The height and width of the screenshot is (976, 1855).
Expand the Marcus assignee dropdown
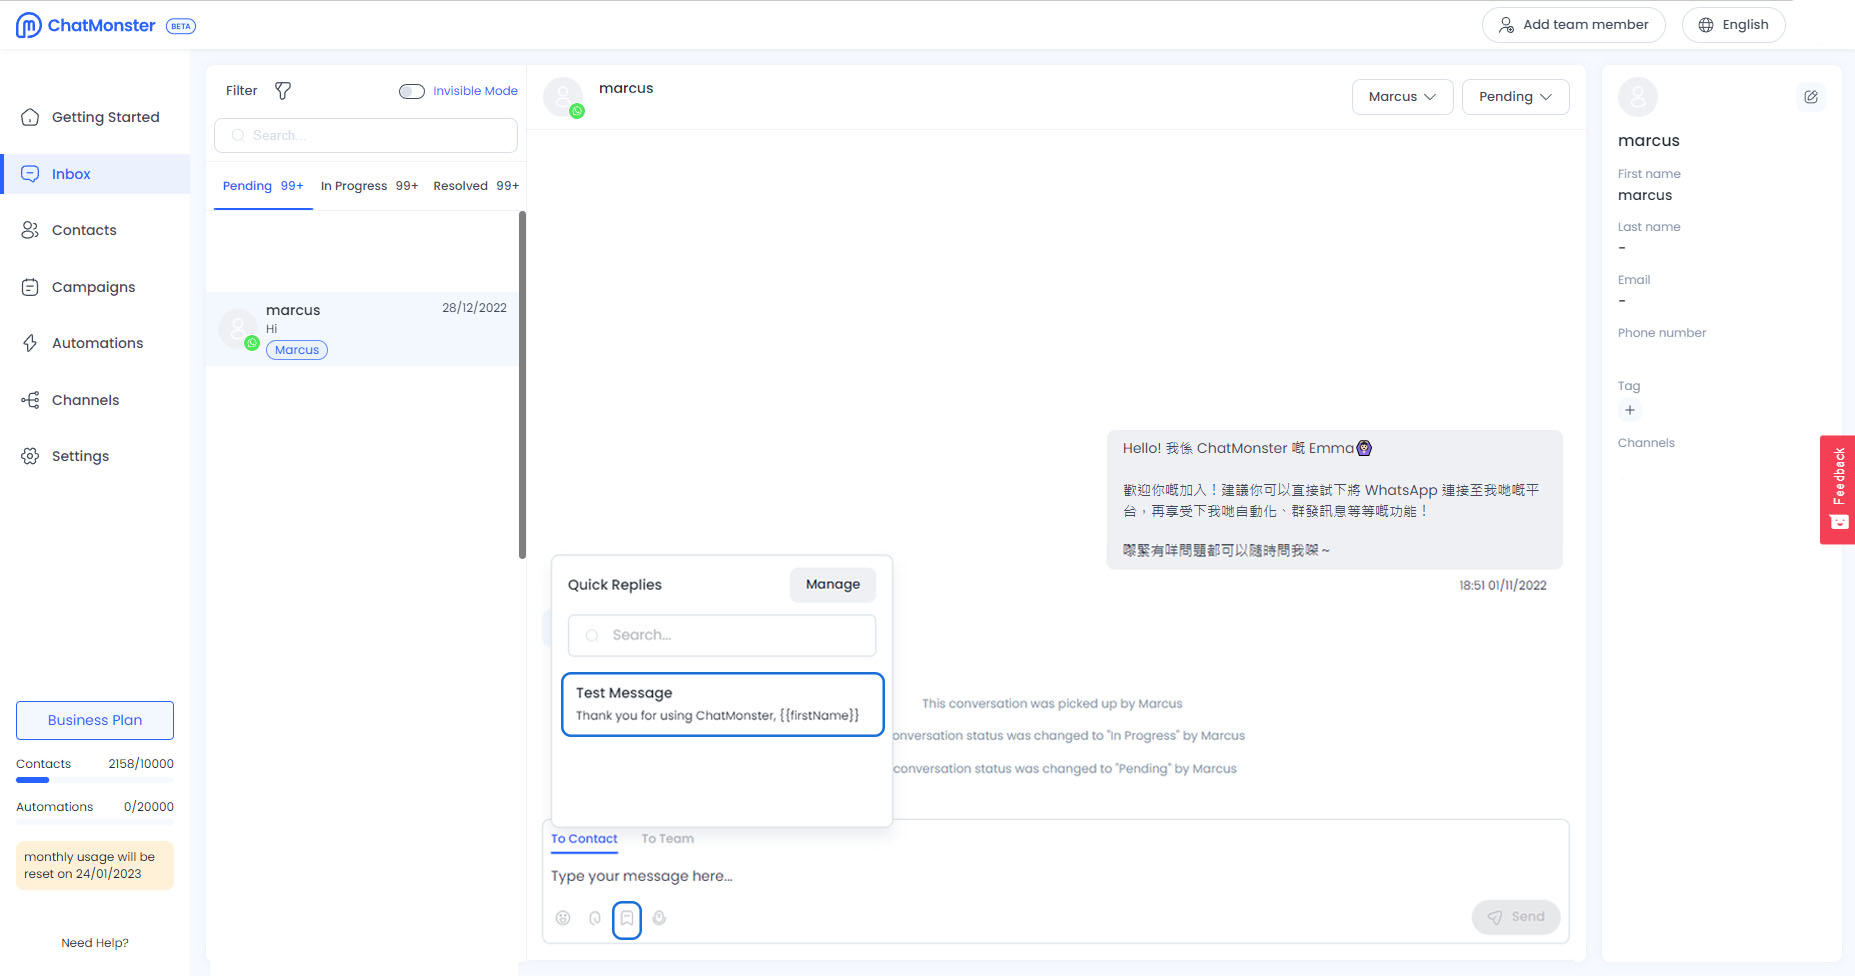[x=1402, y=97]
